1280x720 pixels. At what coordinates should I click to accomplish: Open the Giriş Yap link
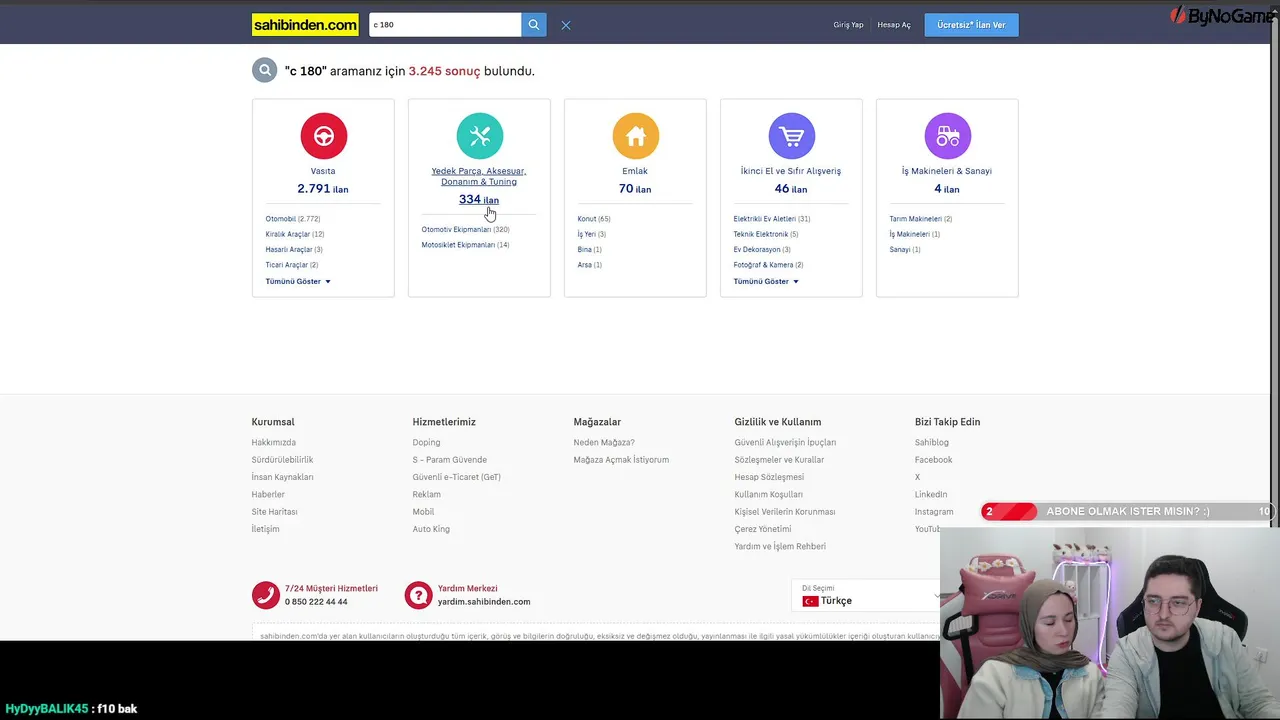point(848,25)
